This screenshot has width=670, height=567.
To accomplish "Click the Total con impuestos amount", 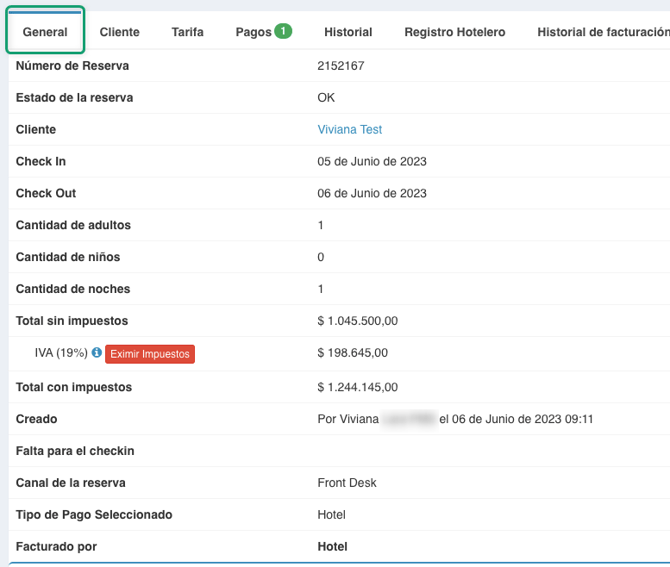I will 357,387.
